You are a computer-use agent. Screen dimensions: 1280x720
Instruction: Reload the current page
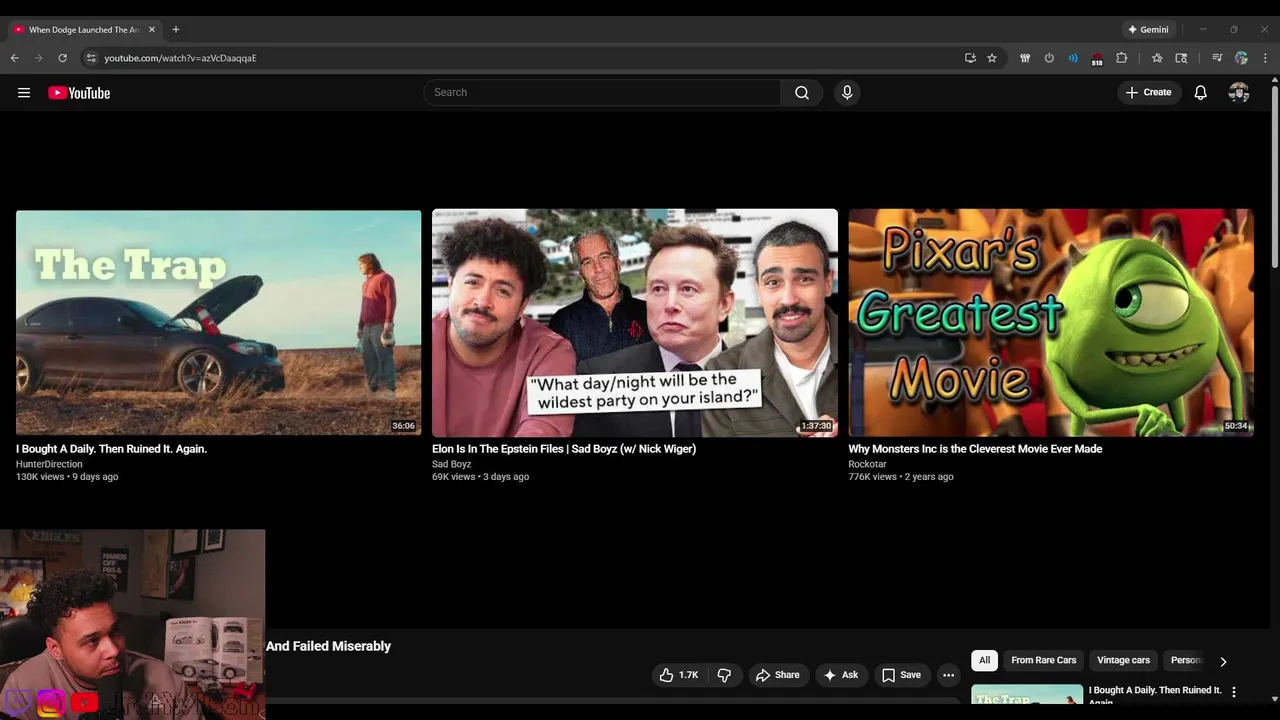[62, 58]
